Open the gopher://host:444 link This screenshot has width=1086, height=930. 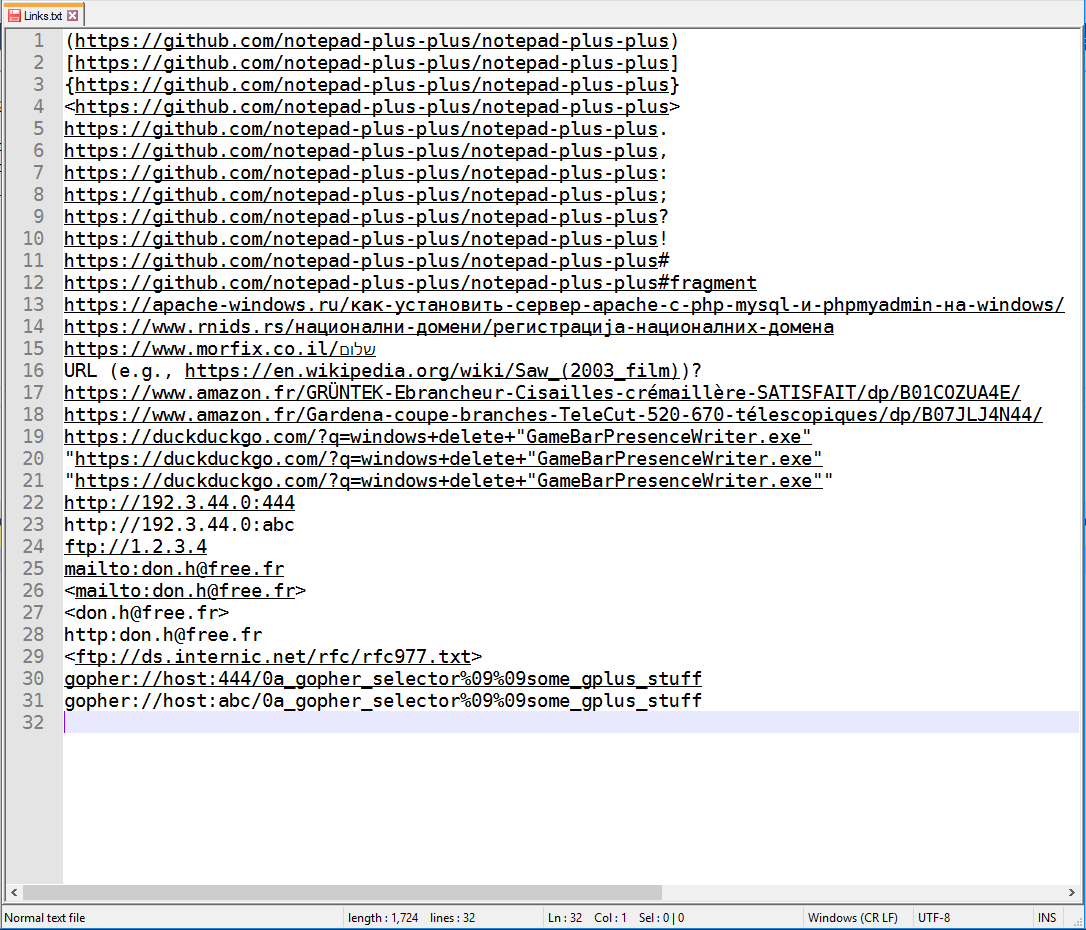pos(383,679)
